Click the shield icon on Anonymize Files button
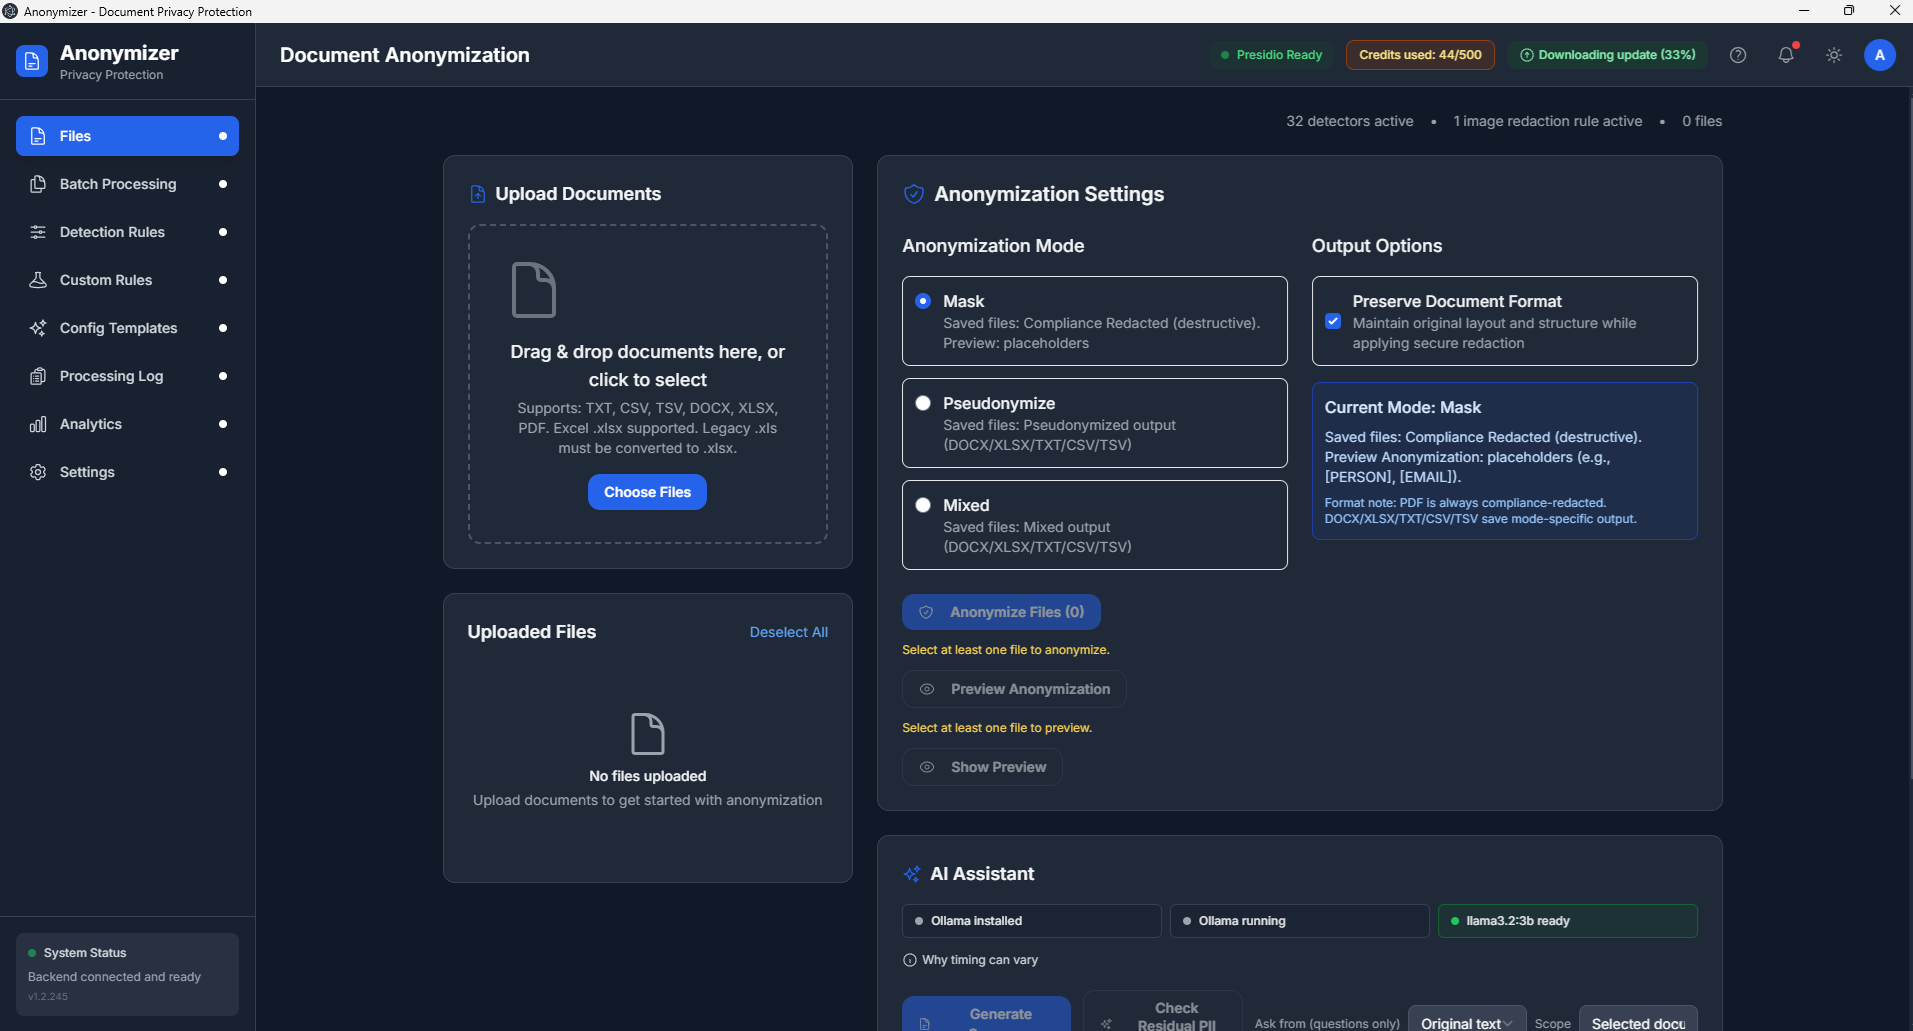Screen dimensions: 1913x1031 coord(926,612)
